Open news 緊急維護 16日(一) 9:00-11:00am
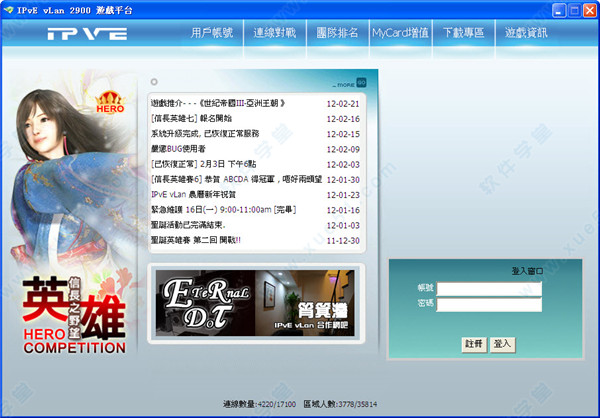The image size is (600, 418). pos(223,210)
